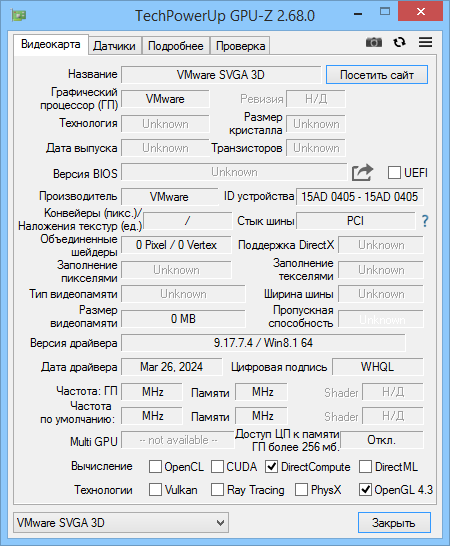The height and width of the screenshot is (546, 450).
Task: Open the Подробнее tab
Action: tap(176, 46)
